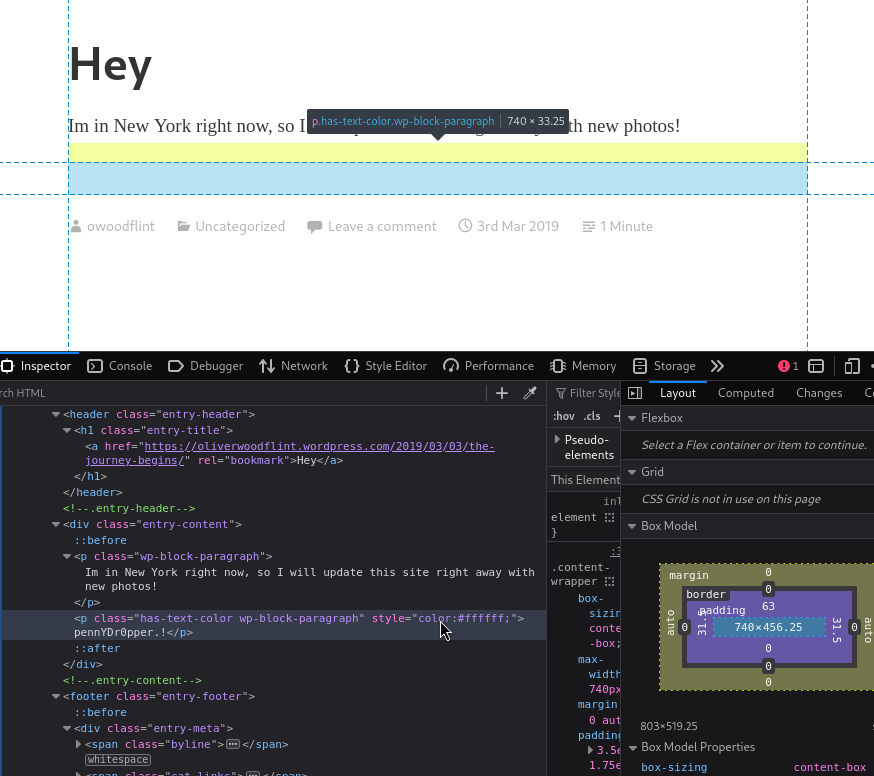
Task: Click the red error count icon
Action: tap(783, 366)
